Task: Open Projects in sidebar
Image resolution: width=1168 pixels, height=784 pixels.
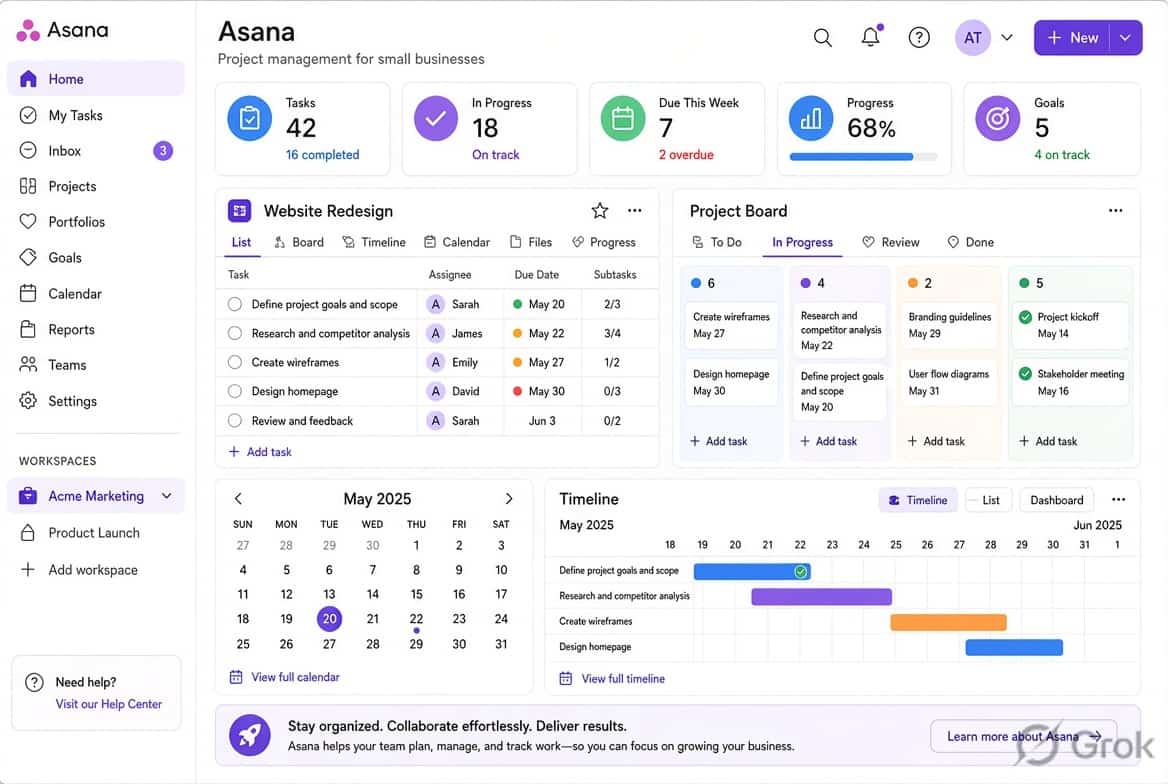Action: pyautogui.click(x=96, y=186)
